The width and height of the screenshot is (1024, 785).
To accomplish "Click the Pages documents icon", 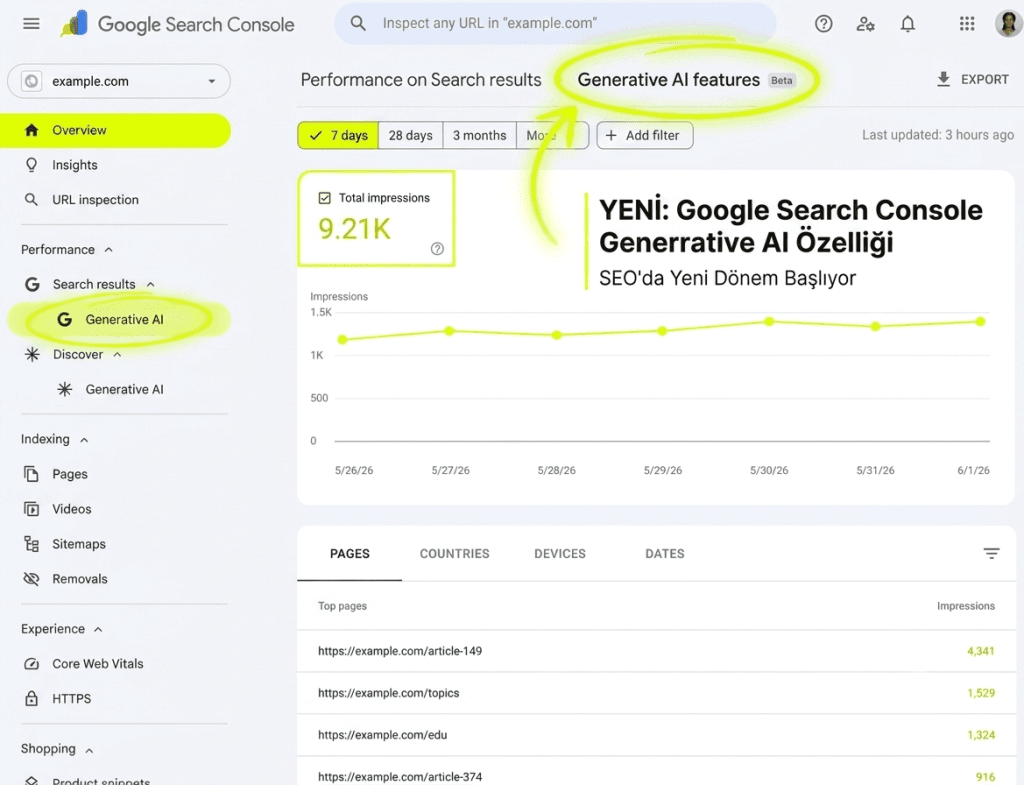I will pyautogui.click(x=31, y=473).
